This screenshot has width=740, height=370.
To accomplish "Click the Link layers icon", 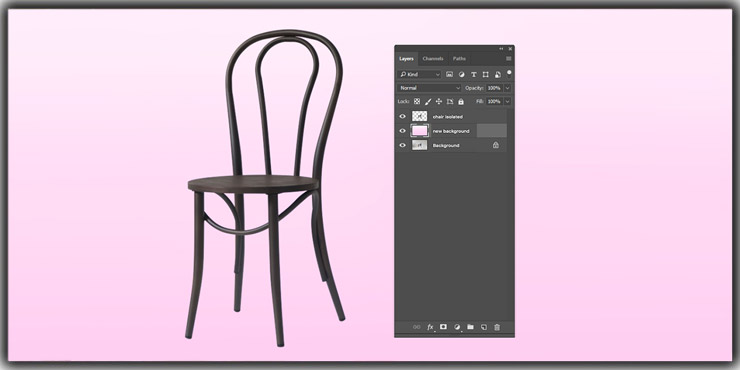I will click(x=416, y=327).
